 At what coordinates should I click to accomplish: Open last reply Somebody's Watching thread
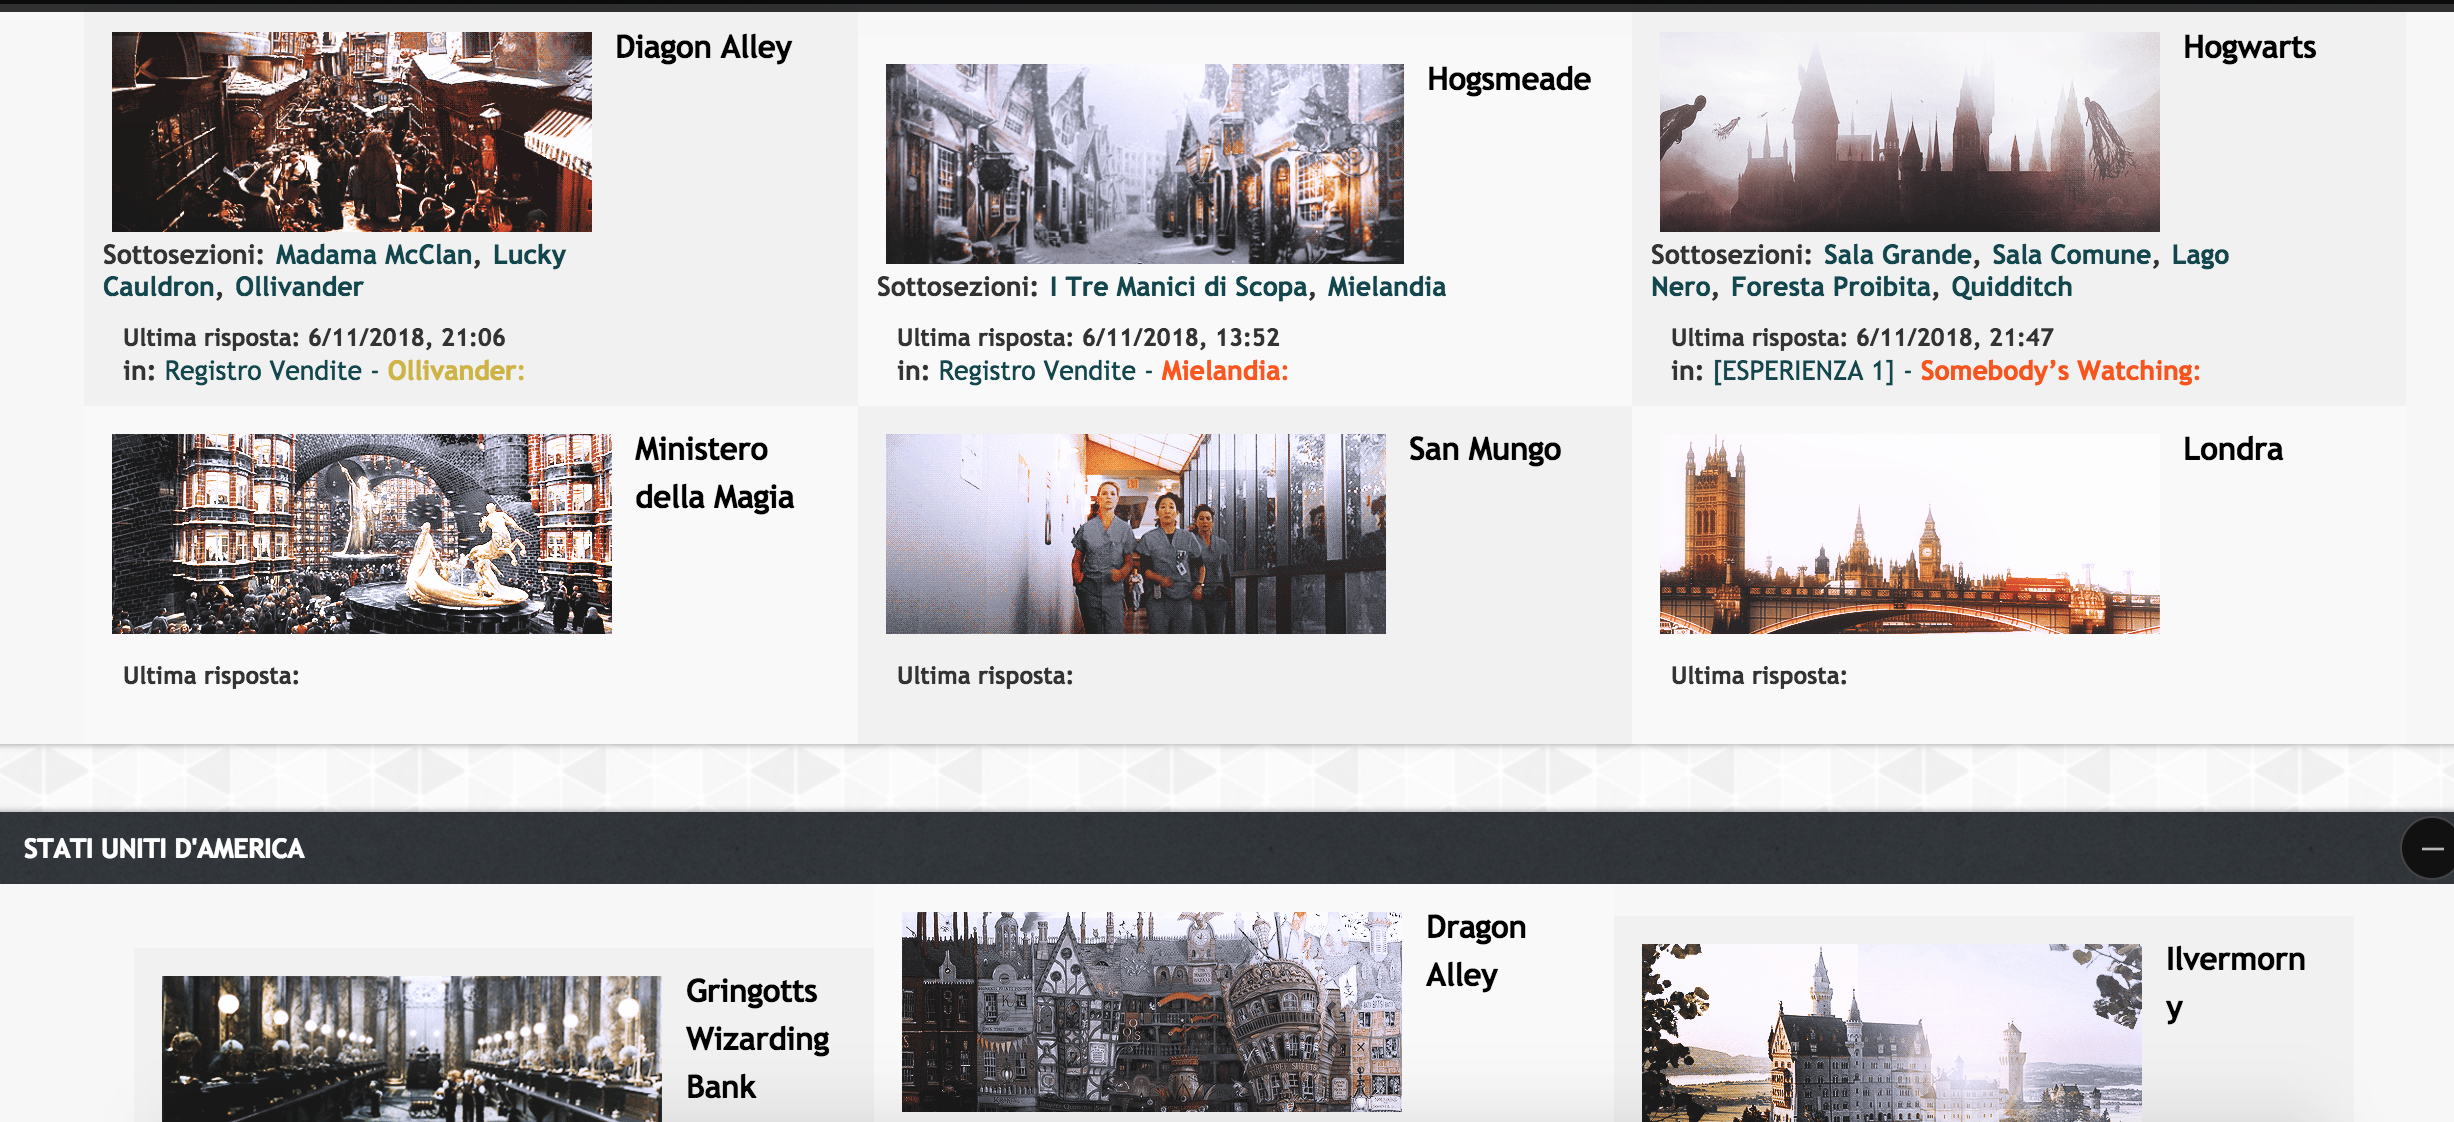tap(1957, 371)
